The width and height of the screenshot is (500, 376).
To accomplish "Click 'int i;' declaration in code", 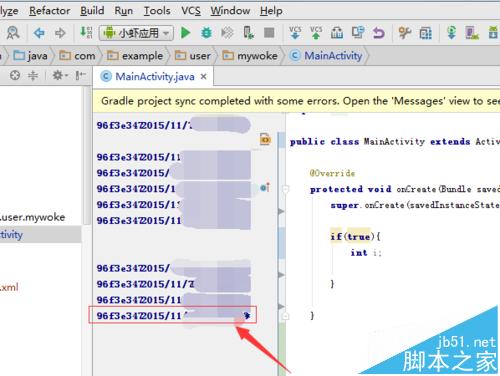I will coord(366,253).
